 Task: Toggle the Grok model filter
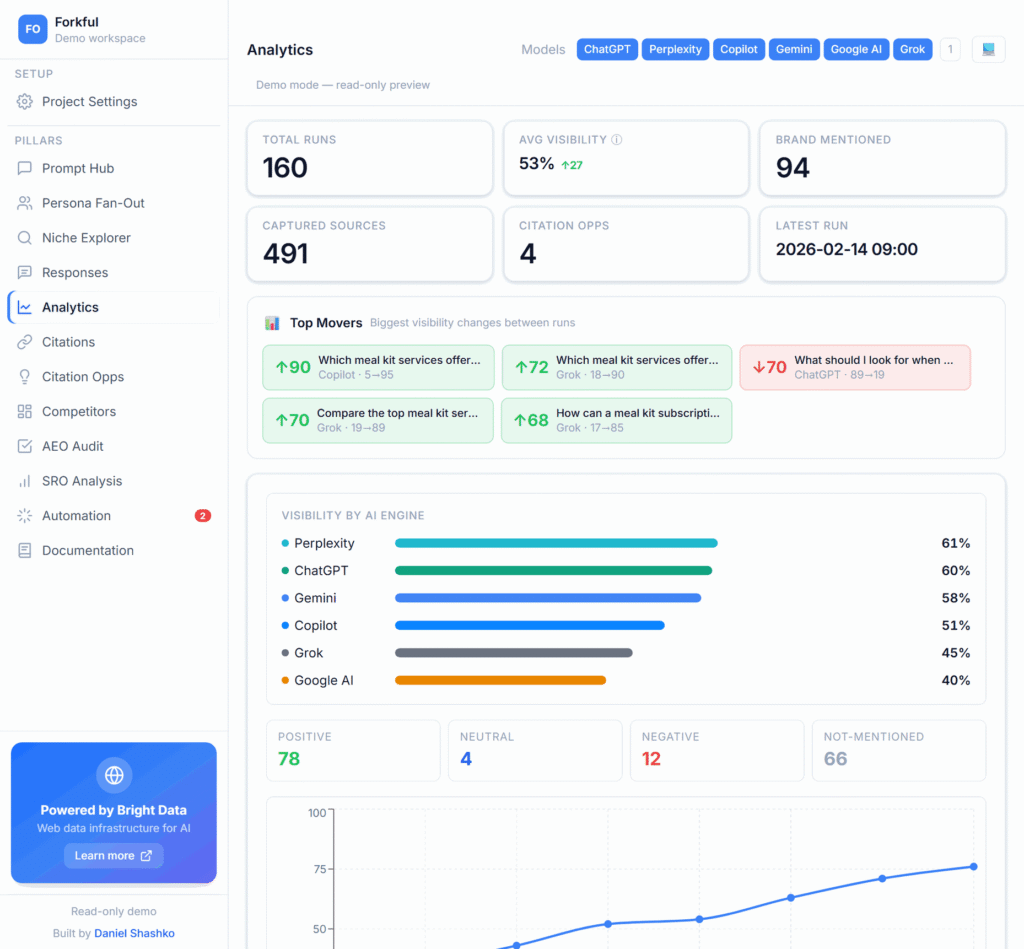pos(912,49)
